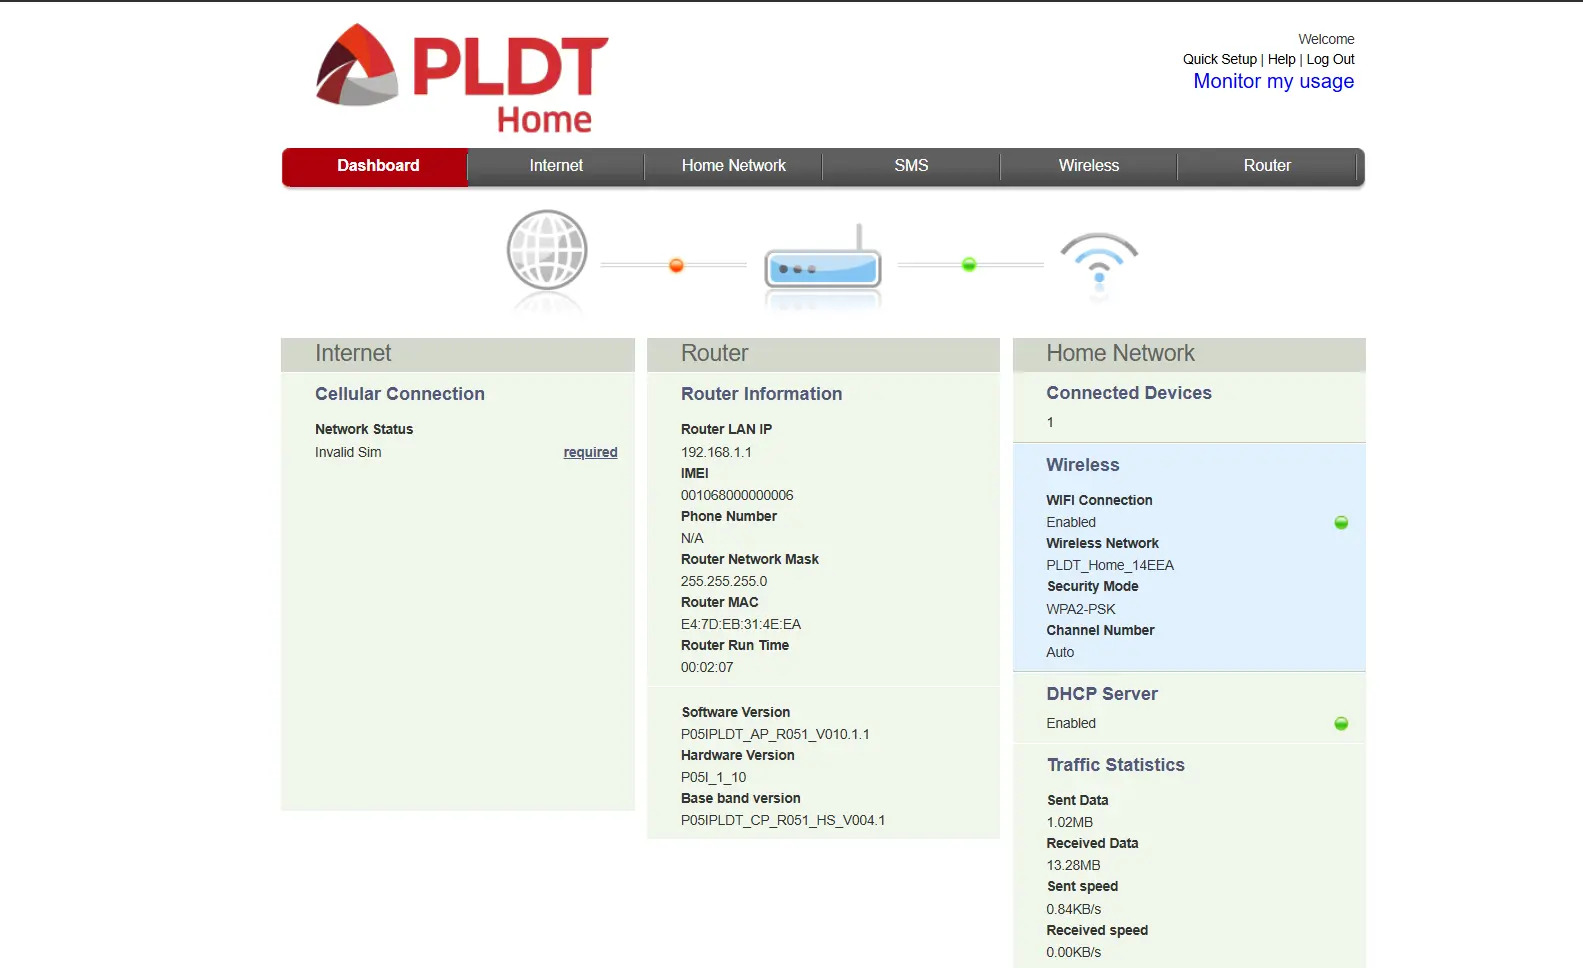
Task: Click the Welcome text at top
Action: 1327,39
